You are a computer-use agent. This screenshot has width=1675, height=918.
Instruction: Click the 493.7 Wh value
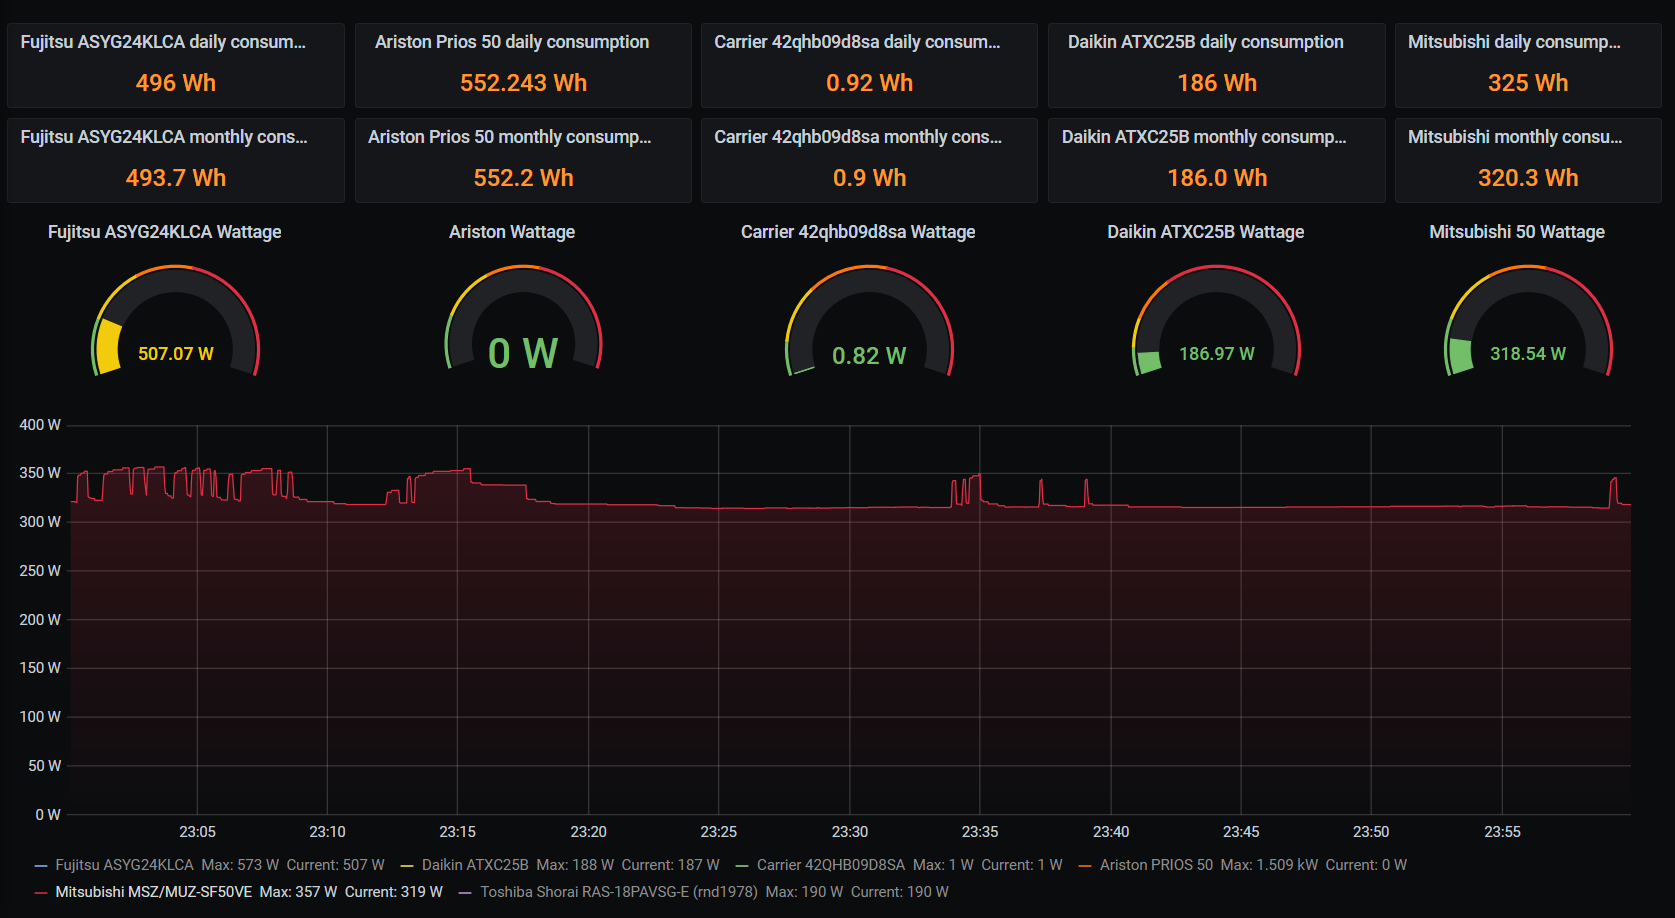(x=176, y=178)
